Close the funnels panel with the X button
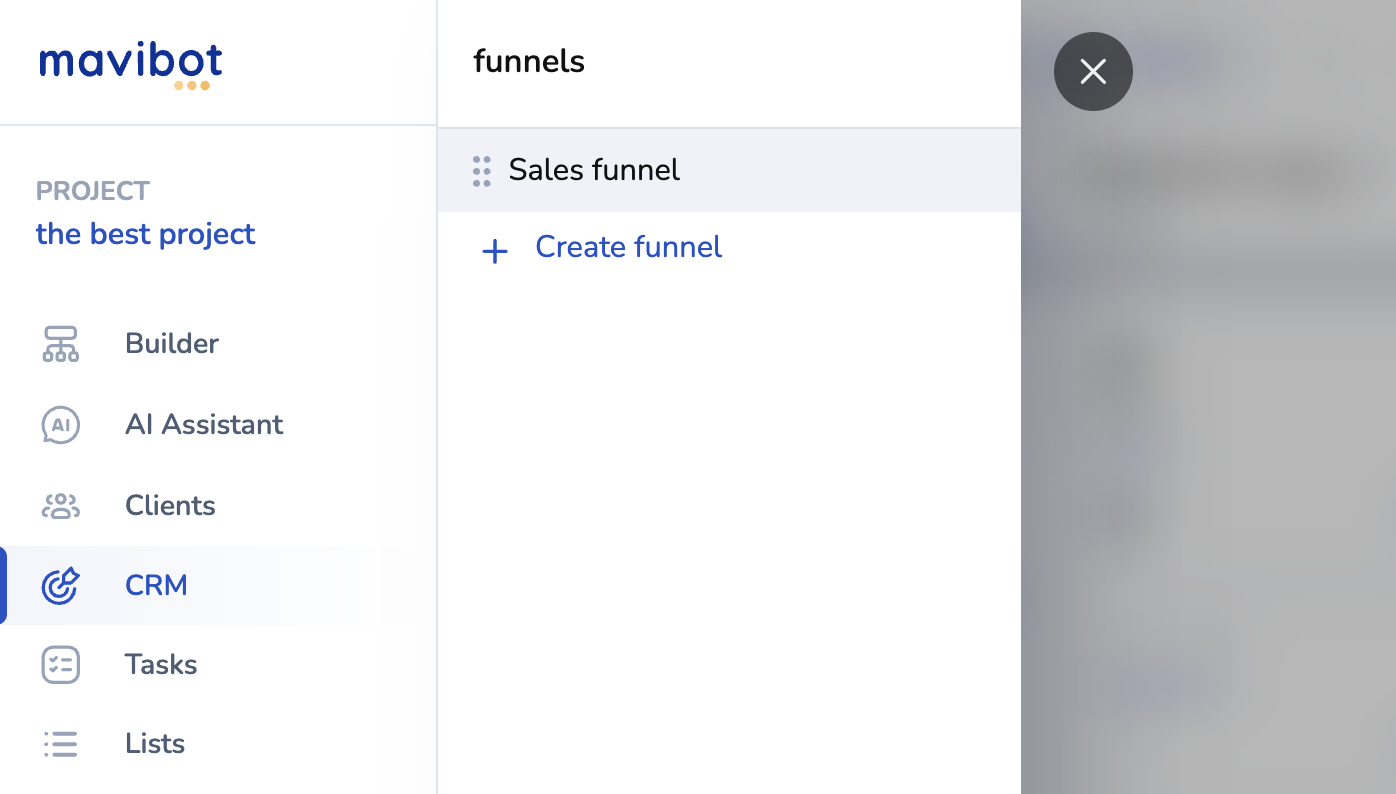Screen dimensions: 1396x794 pos(1093,72)
